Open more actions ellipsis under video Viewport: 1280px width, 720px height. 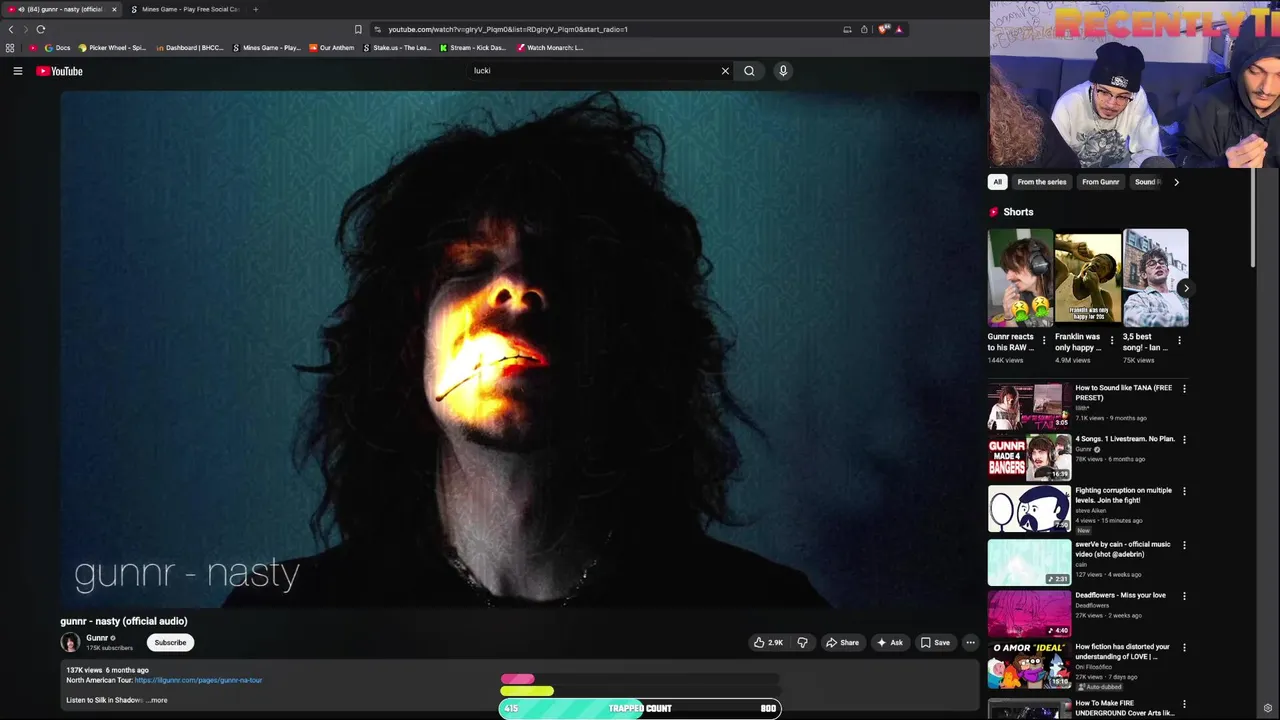click(x=970, y=642)
